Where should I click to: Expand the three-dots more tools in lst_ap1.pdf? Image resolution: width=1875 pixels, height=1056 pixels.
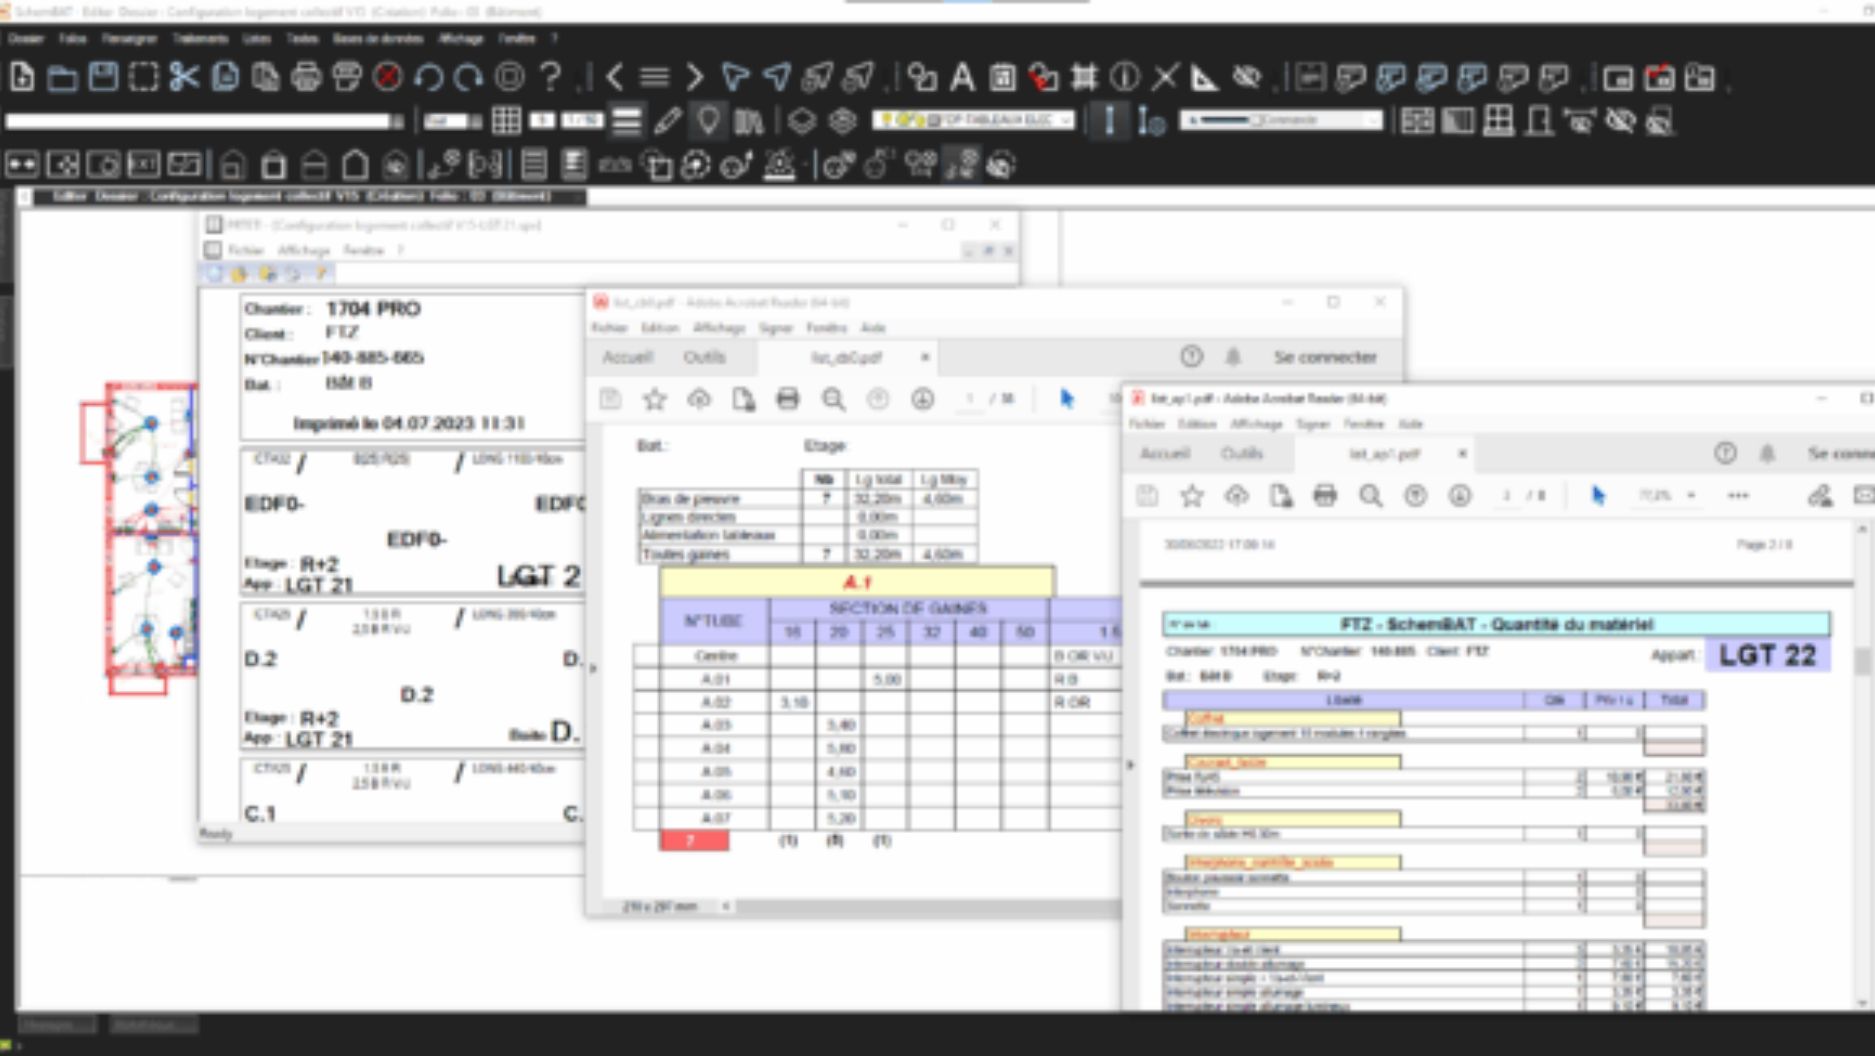point(1738,495)
